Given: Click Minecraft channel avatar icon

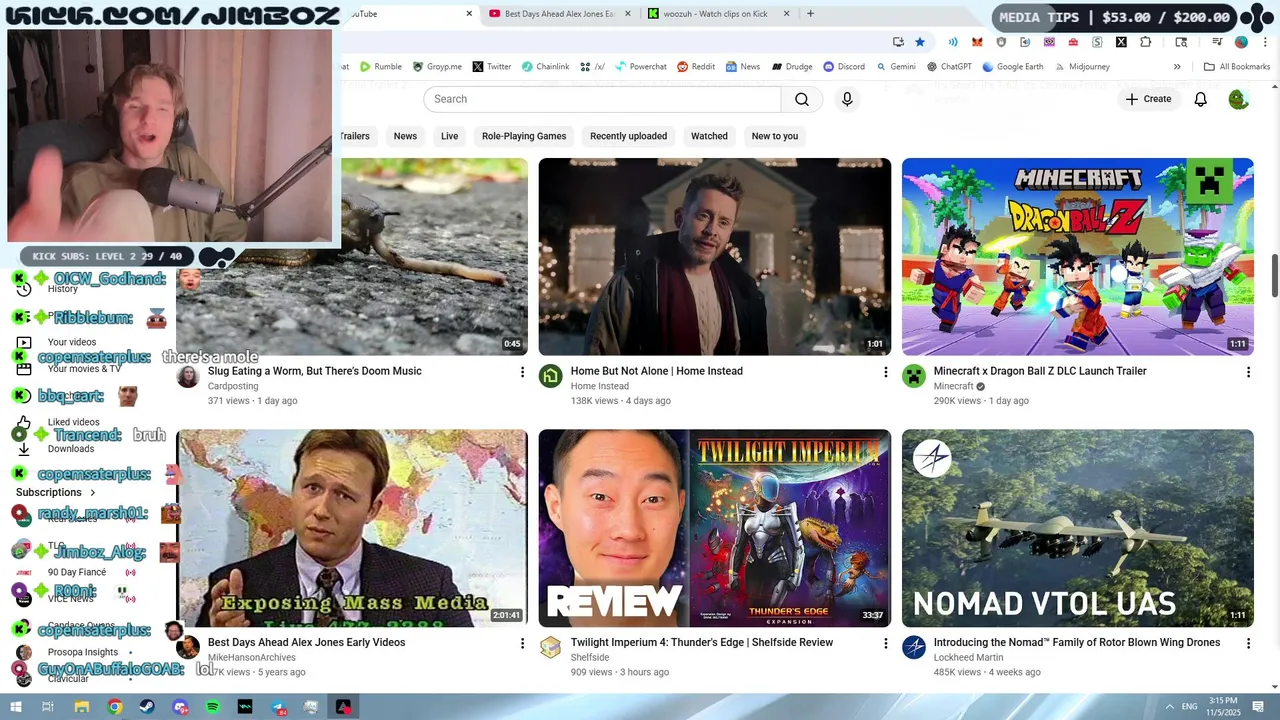Looking at the screenshot, I should (914, 376).
